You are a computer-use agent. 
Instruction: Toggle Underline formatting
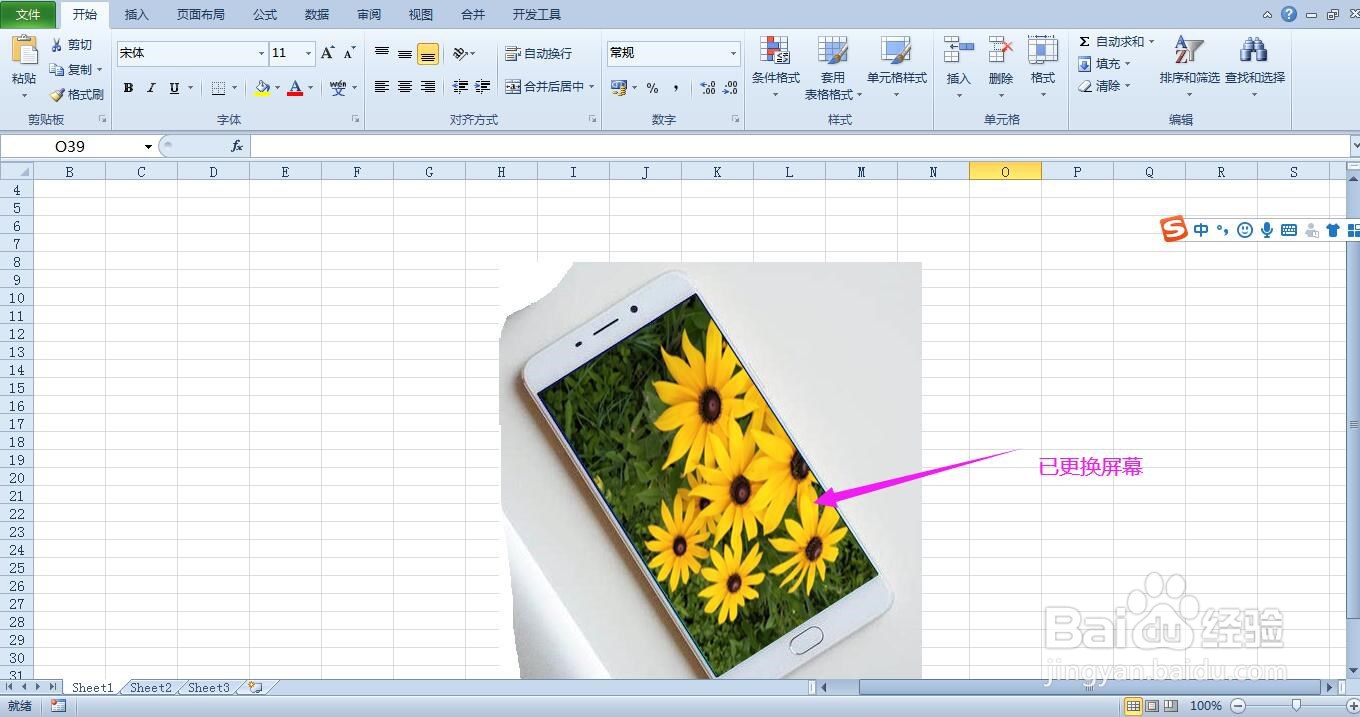(174, 88)
